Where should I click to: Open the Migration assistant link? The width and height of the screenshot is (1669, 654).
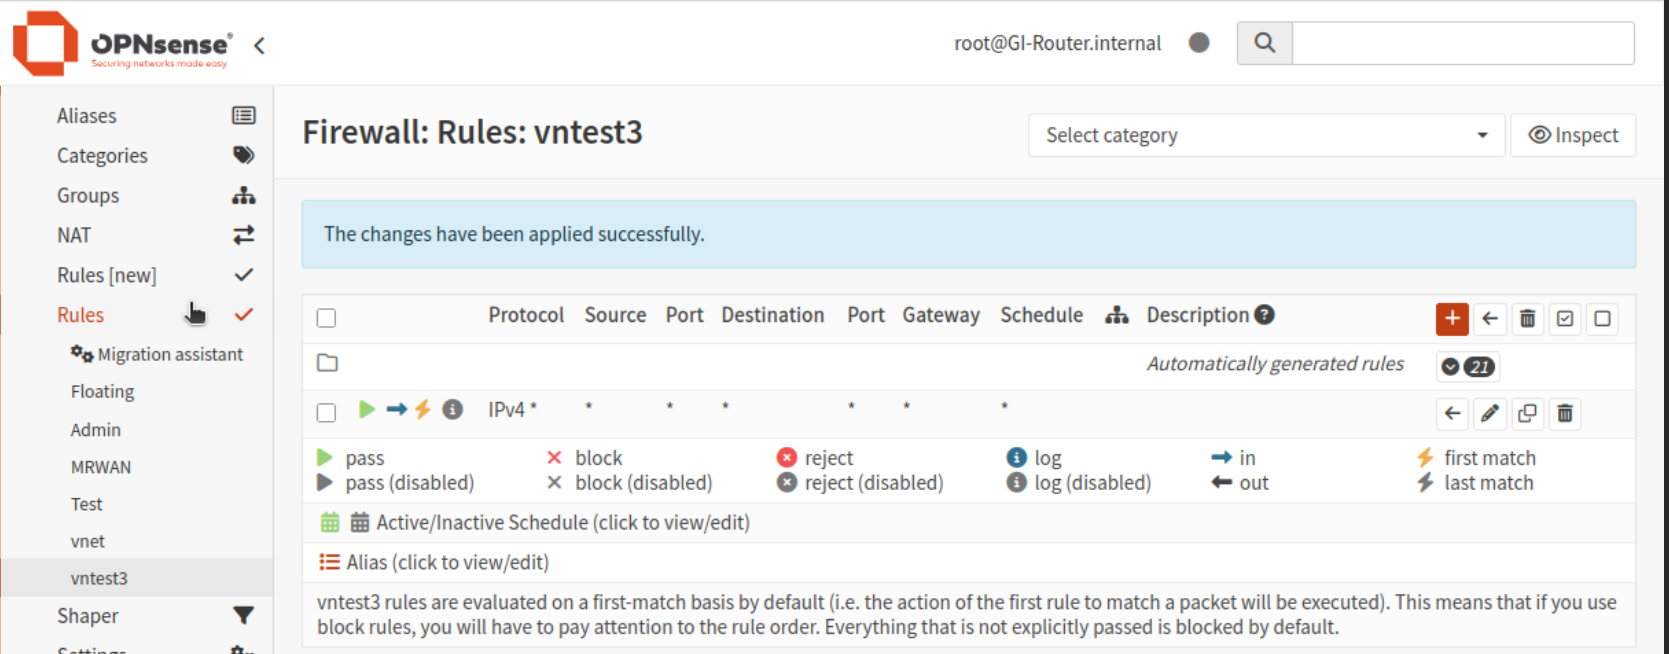pos(169,354)
